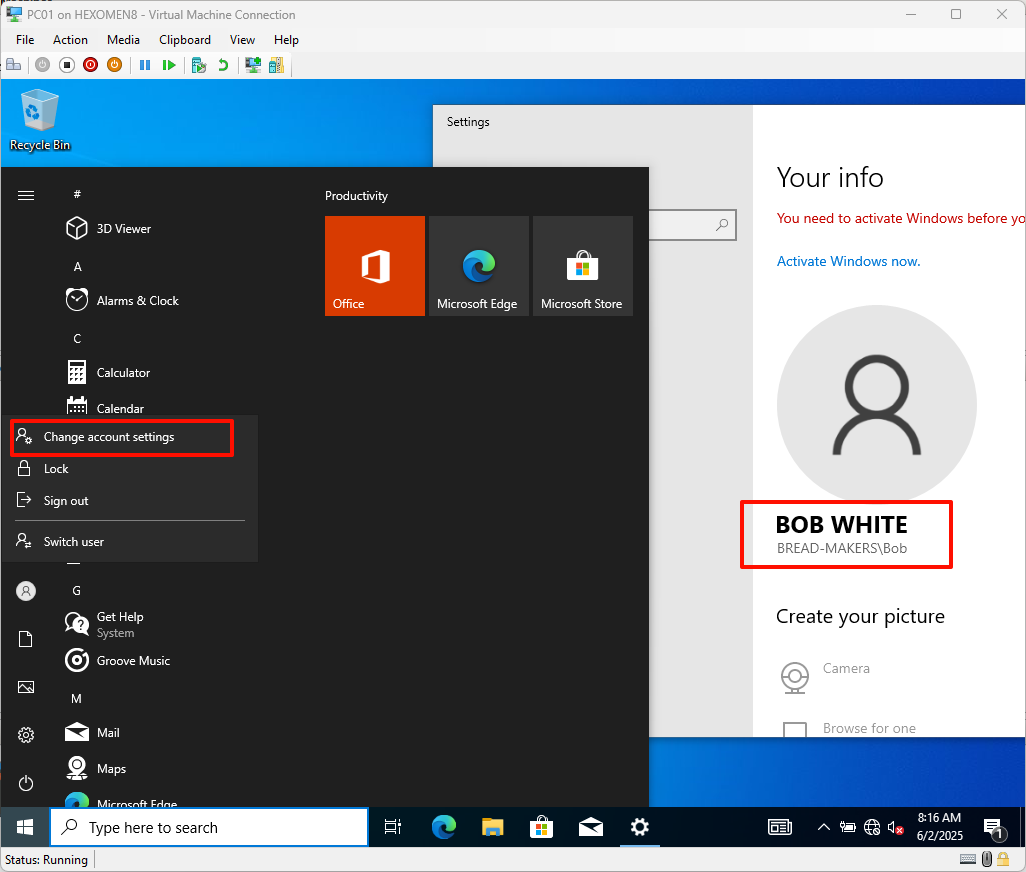Open Task View from the taskbar

point(393,828)
